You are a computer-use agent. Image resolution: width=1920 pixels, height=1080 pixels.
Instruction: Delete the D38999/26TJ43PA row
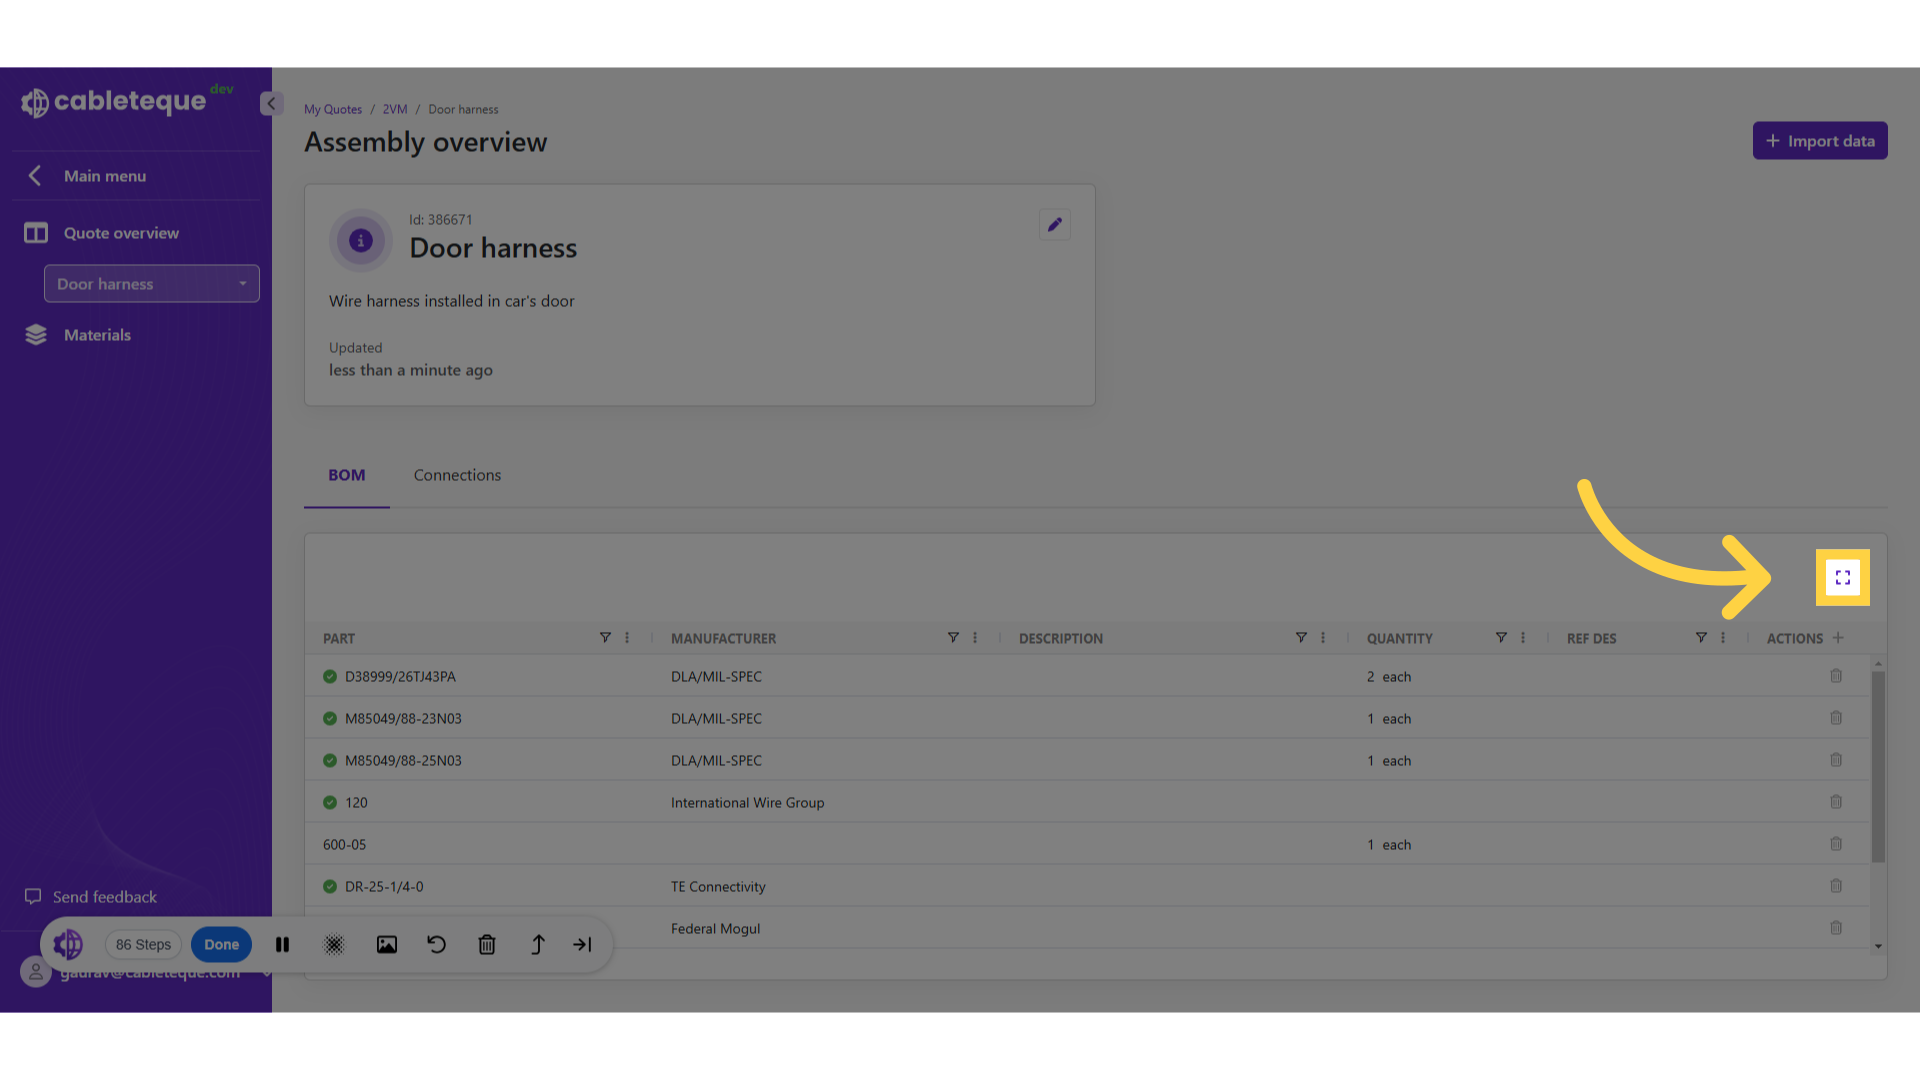[1835, 677]
